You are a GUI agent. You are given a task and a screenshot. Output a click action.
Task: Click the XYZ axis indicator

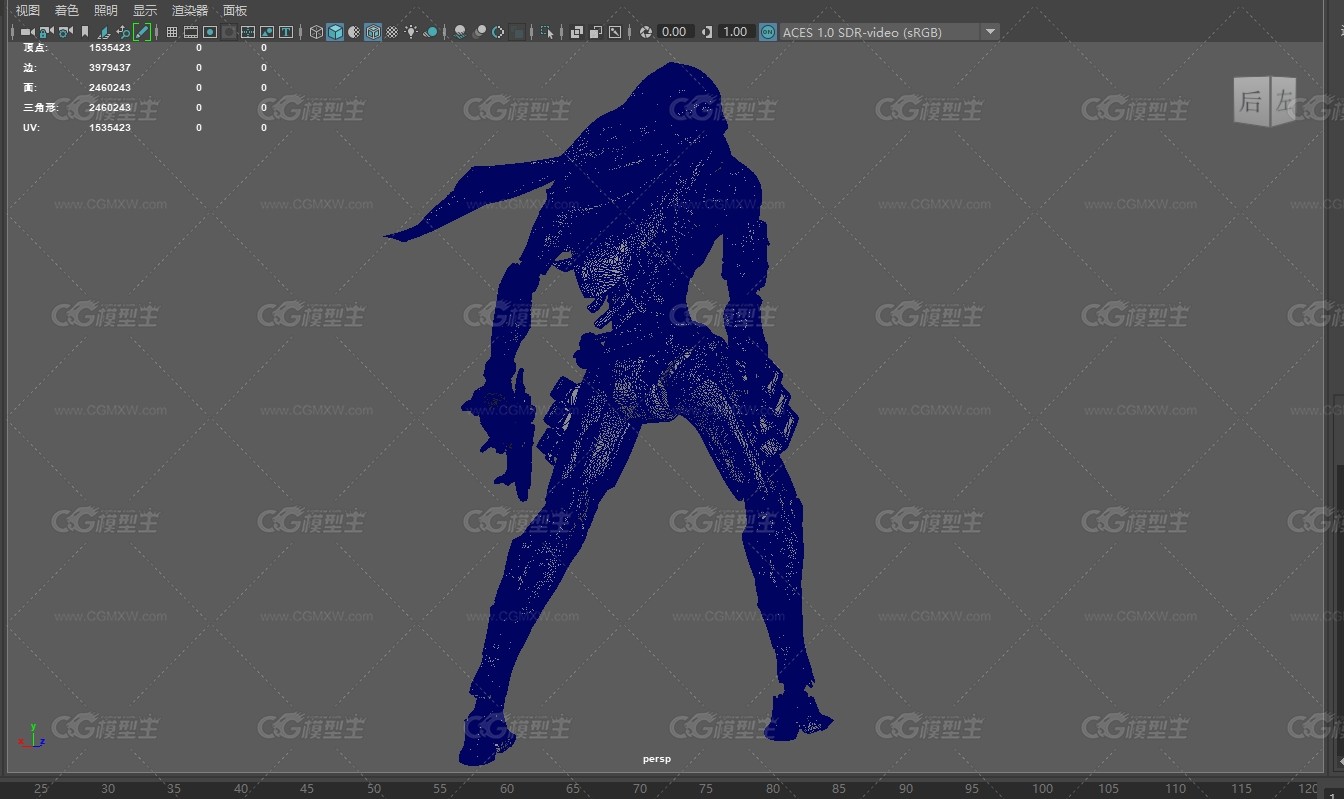(x=32, y=736)
